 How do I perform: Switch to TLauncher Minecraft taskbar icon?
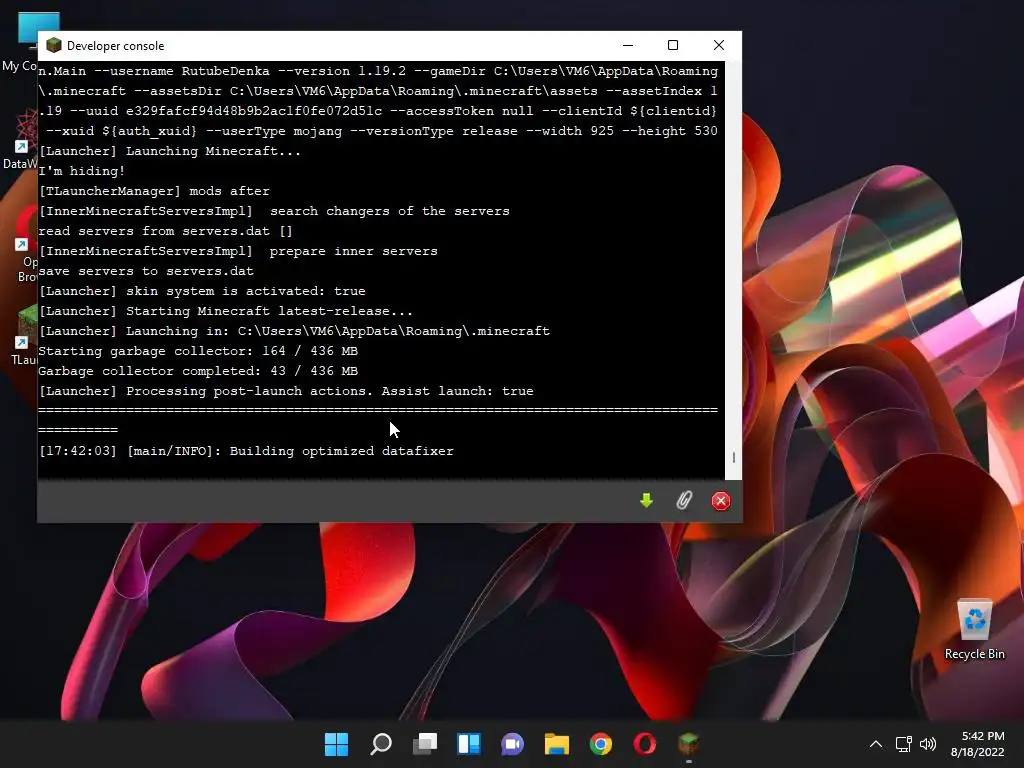pos(688,744)
